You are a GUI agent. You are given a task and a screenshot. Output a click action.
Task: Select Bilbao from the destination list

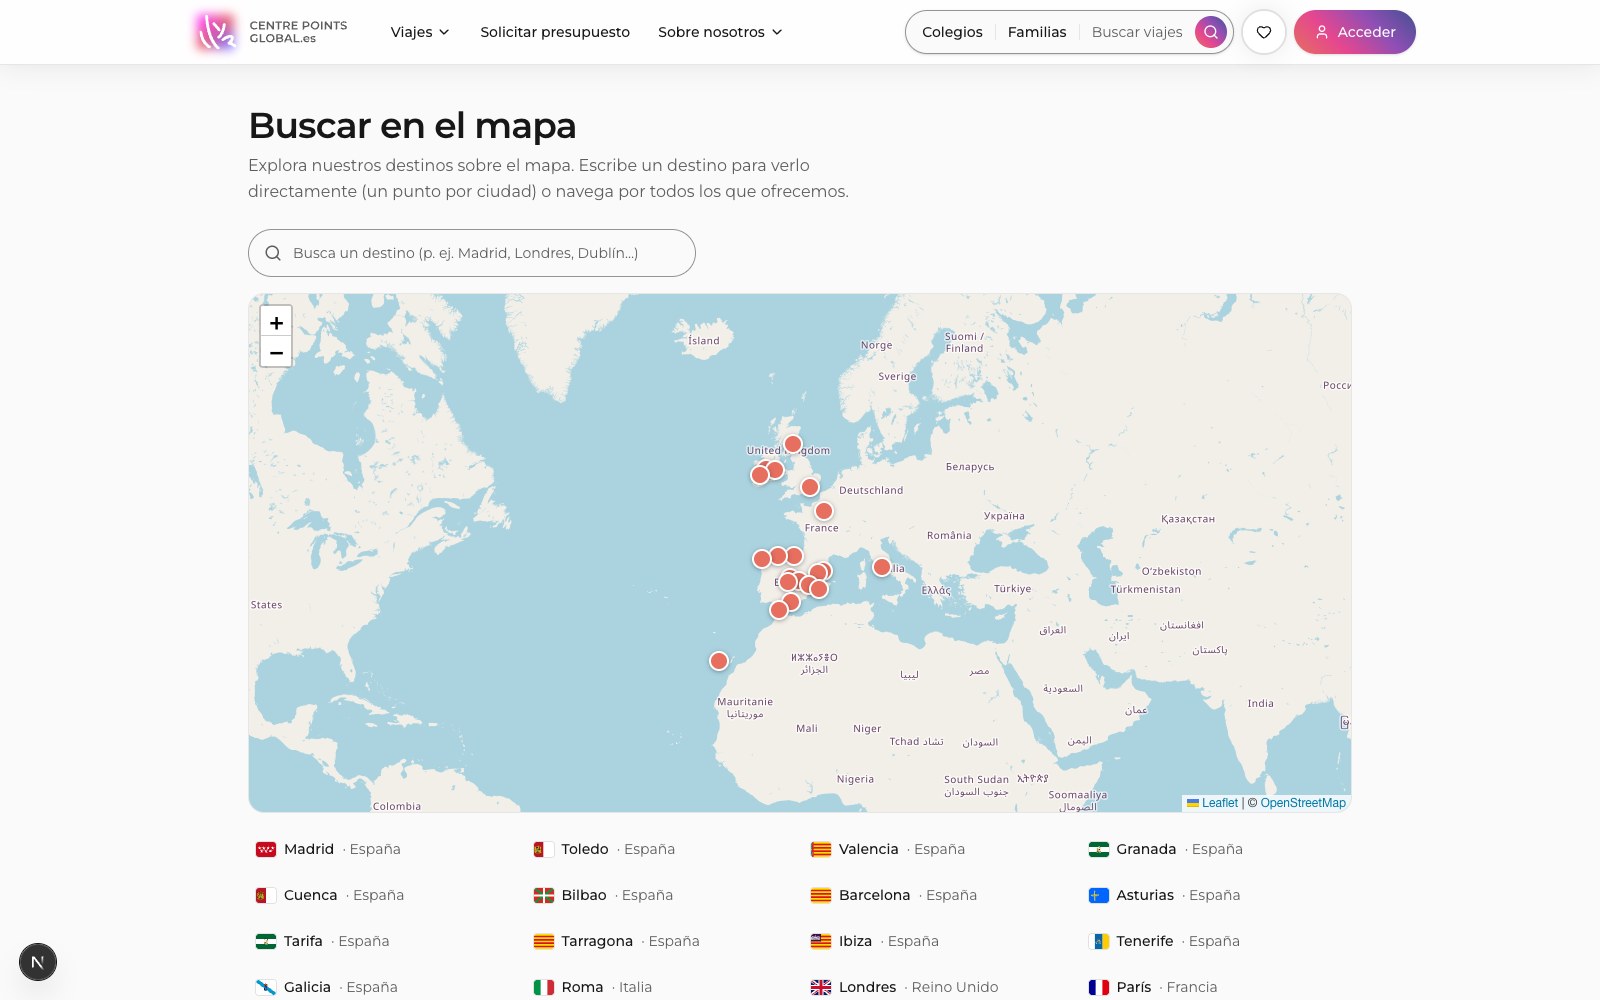[603, 895]
